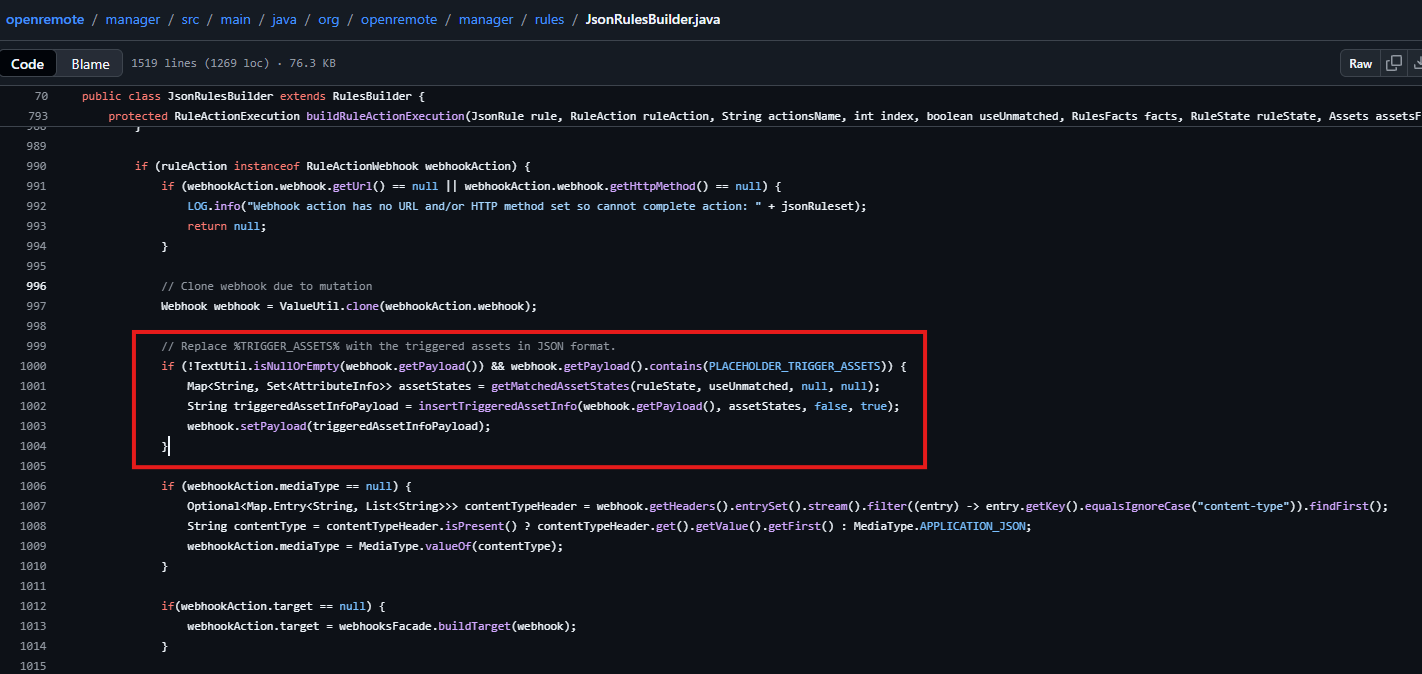Open the Raw file view

pos(1360,63)
